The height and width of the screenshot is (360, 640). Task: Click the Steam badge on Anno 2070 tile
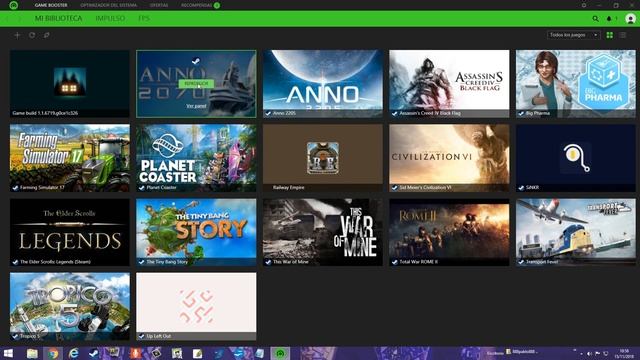click(x=196, y=61)
